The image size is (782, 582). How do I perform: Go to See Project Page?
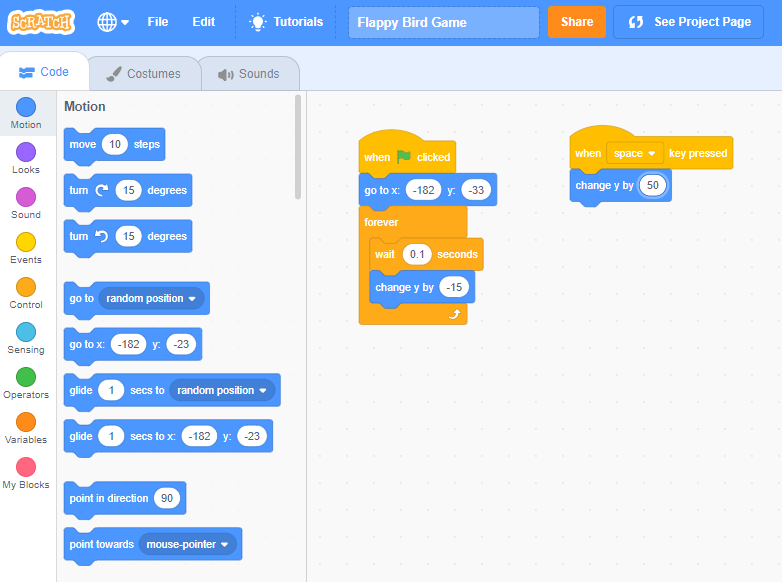(689, 22)
